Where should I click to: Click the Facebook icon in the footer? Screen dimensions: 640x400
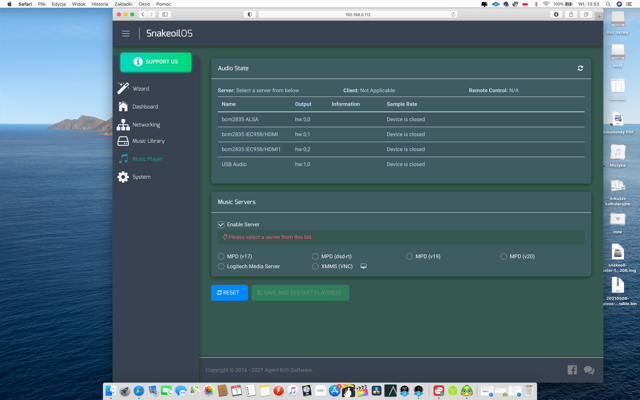[x=572, y=370]
